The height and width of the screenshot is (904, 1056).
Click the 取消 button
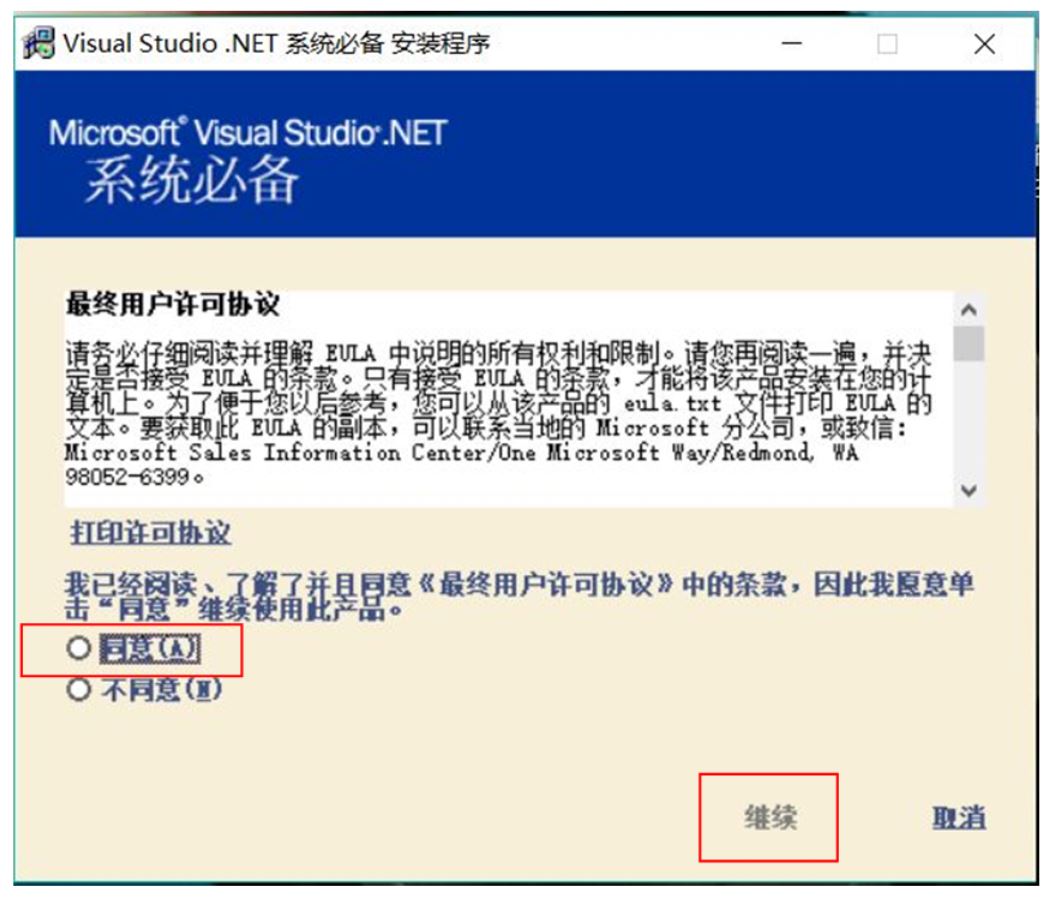959,818
